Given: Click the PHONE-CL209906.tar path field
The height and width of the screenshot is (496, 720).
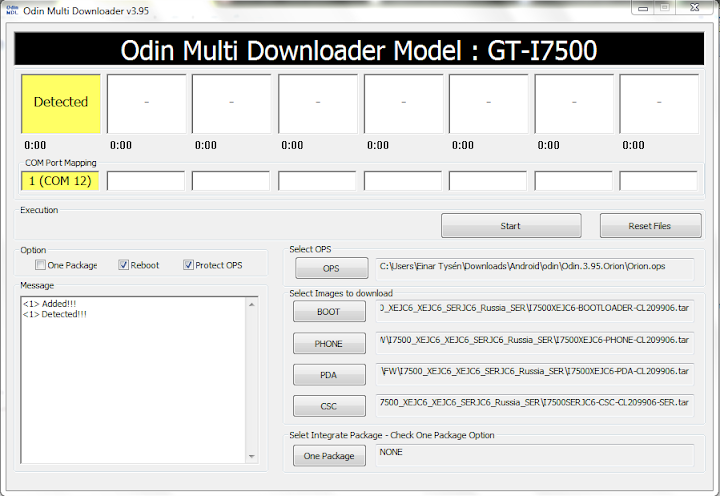Looking at the screenshot, I should pyautogui.click(x=535, y=343).
